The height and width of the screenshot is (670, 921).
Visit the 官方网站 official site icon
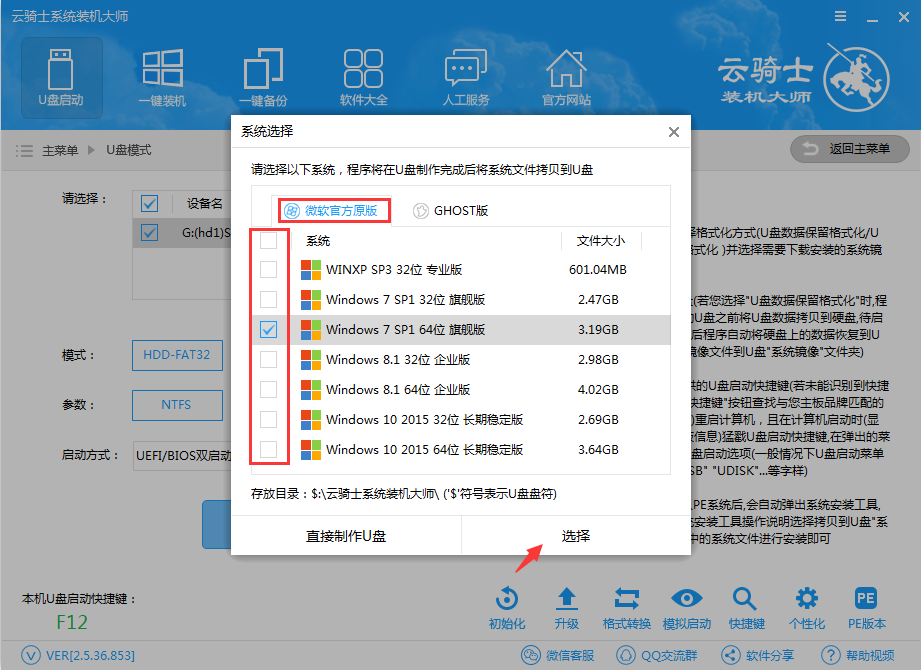[566, 77]
